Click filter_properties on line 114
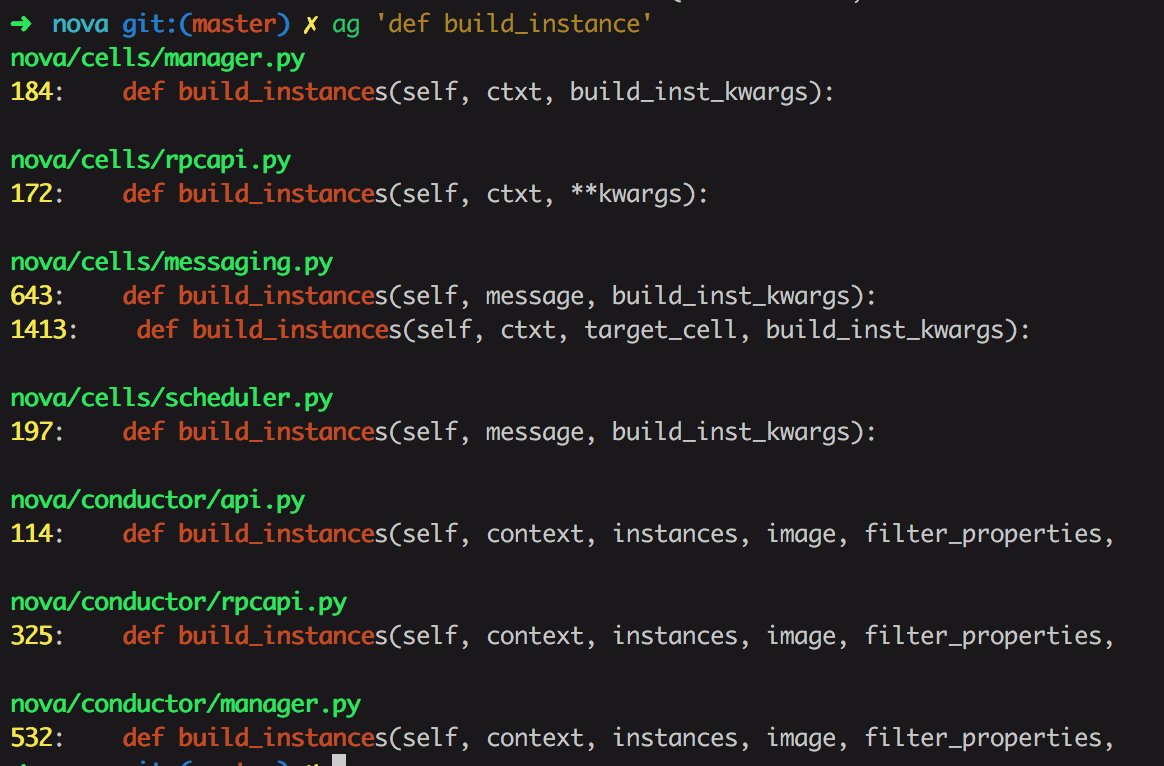This screenshot has width=1164, height=766. pos(984,534)
